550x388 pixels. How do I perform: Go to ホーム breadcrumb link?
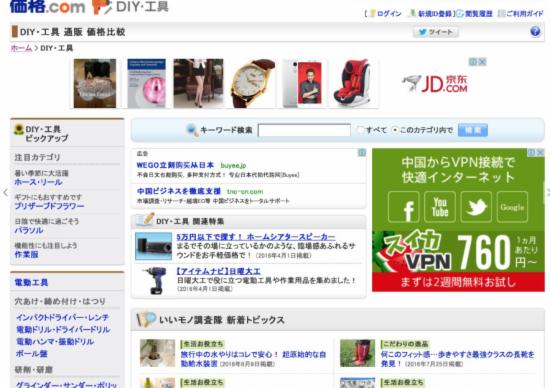(21, 48)
